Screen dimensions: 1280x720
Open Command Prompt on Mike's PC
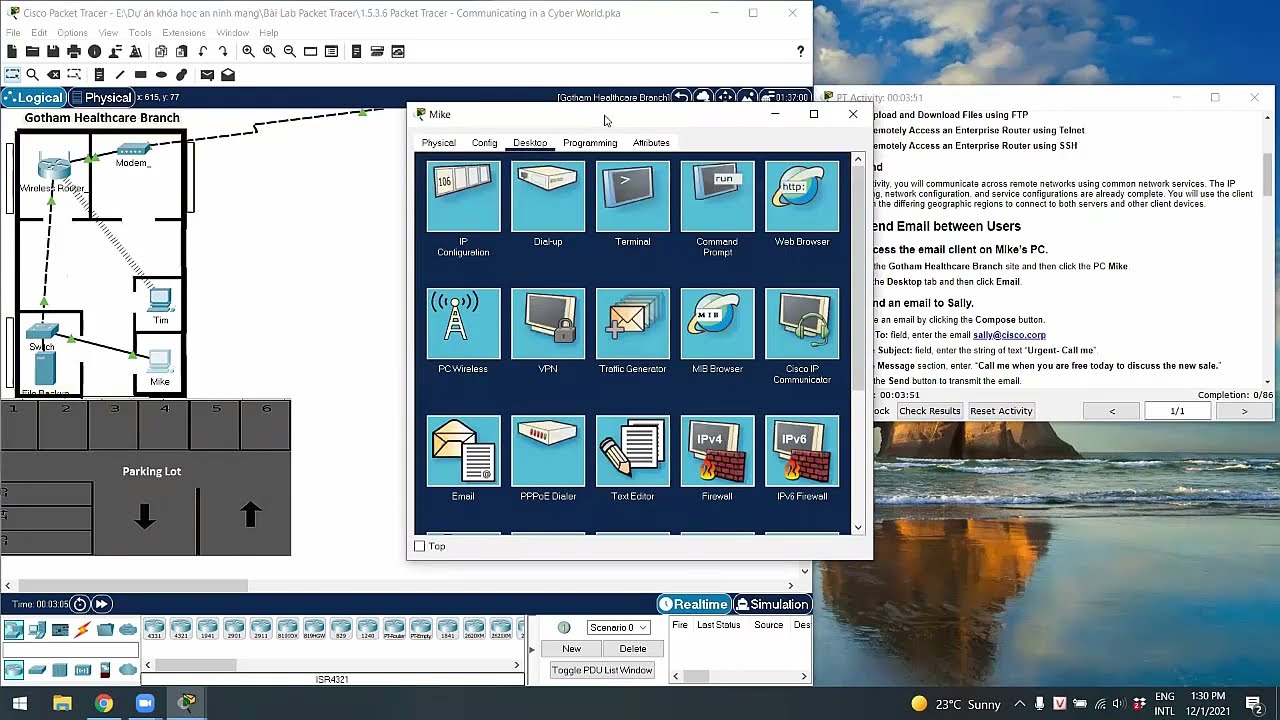(717, 198)
